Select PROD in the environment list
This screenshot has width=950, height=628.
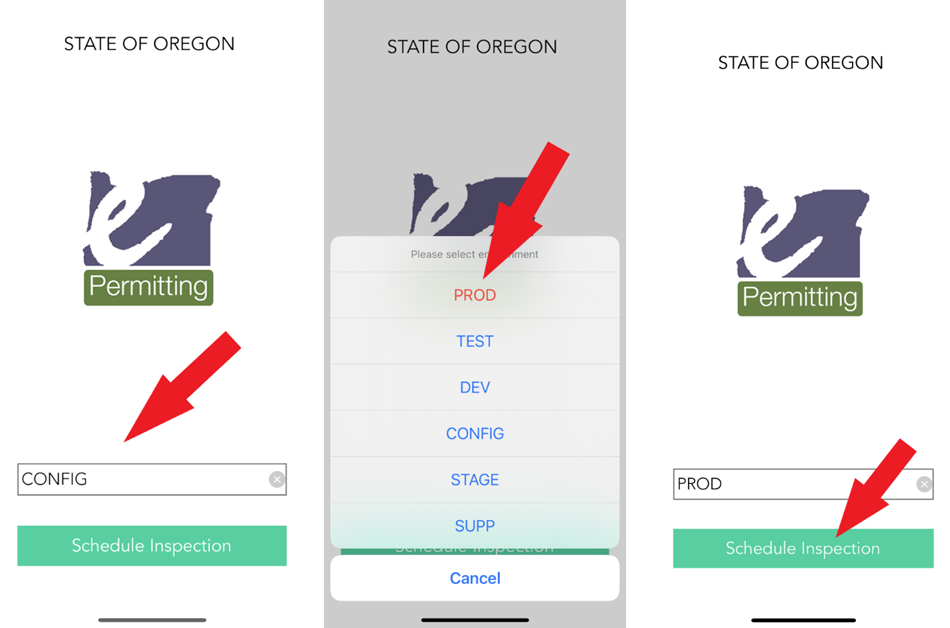click(475, 295)
